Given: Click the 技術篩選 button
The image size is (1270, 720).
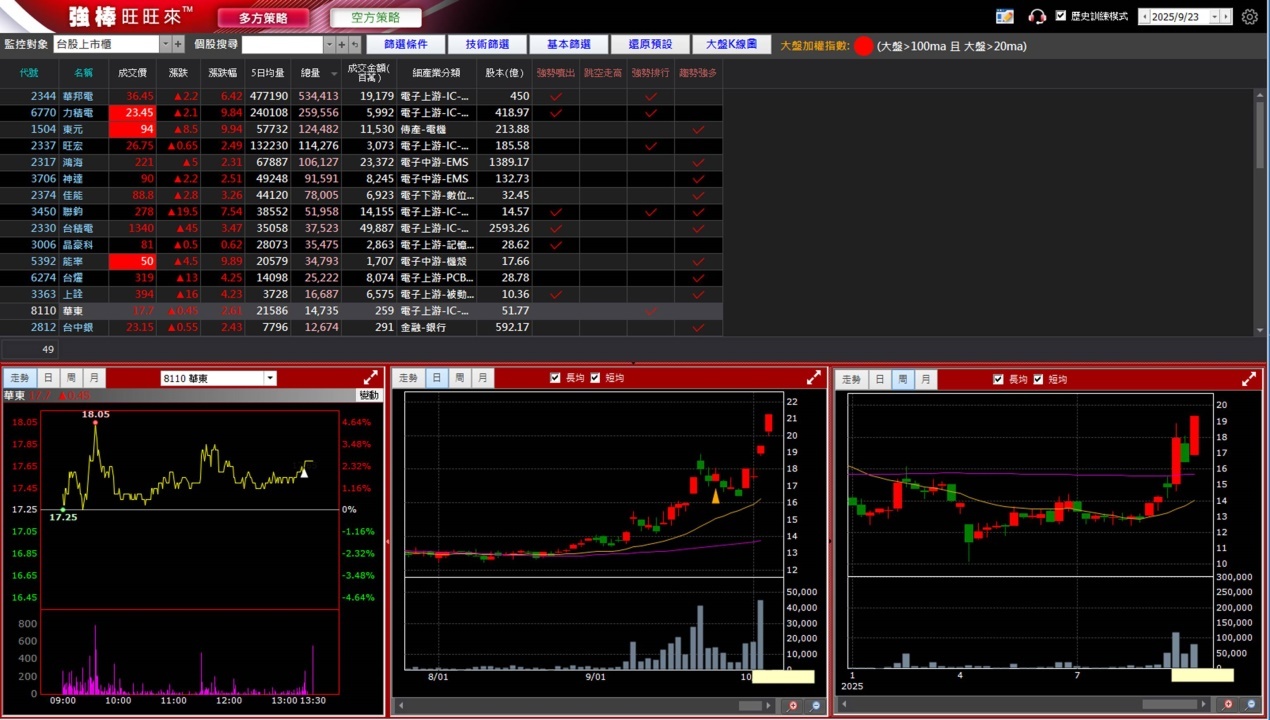Looking at the screenshot, I should [487, 45].
